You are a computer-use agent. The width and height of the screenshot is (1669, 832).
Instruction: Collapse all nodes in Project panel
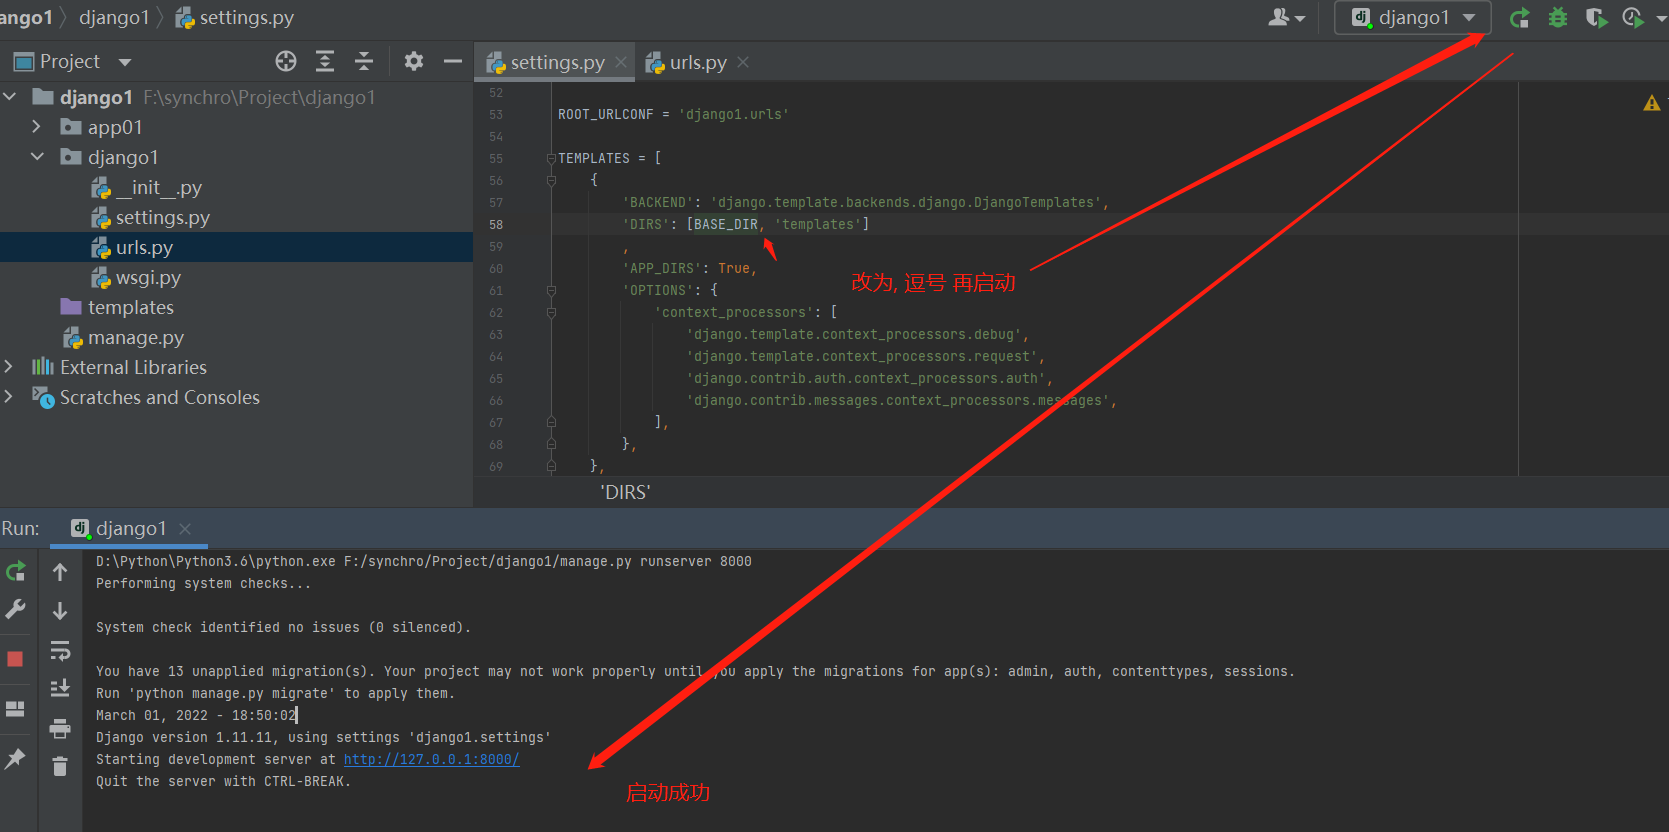coord(364,62)
